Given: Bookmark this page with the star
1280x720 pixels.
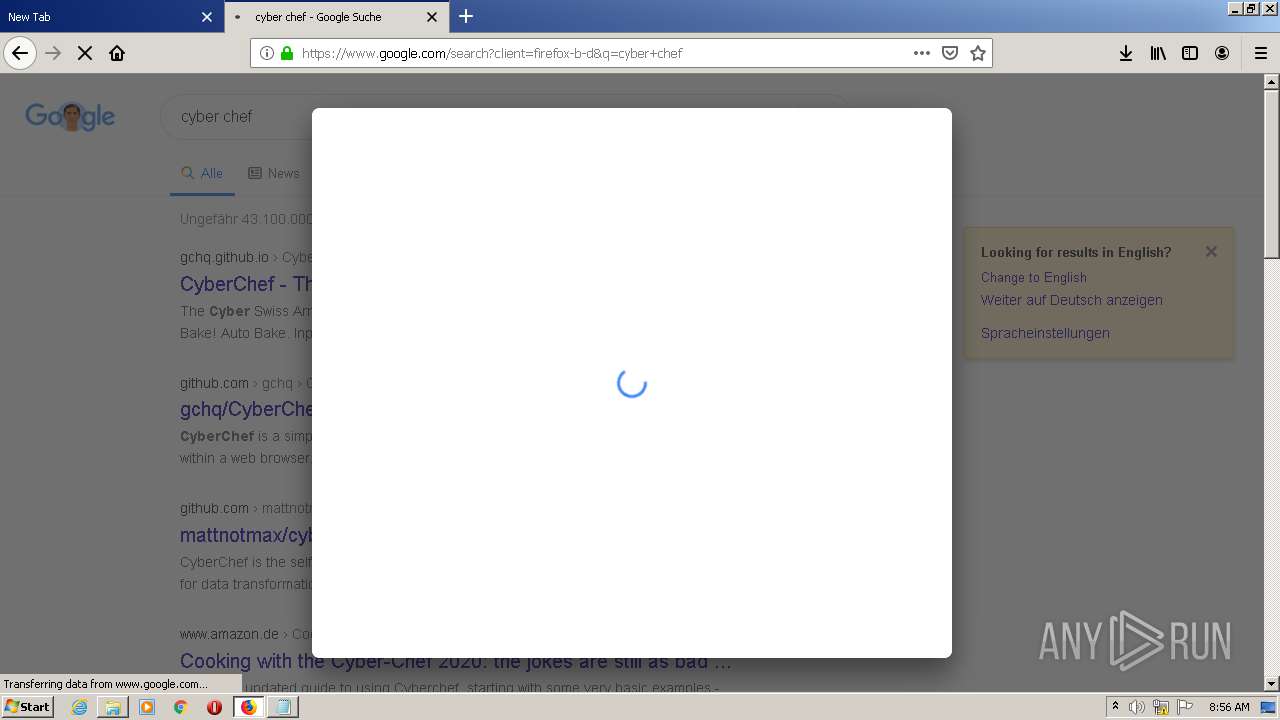Looking at the screenshot, I should (978, 53).
